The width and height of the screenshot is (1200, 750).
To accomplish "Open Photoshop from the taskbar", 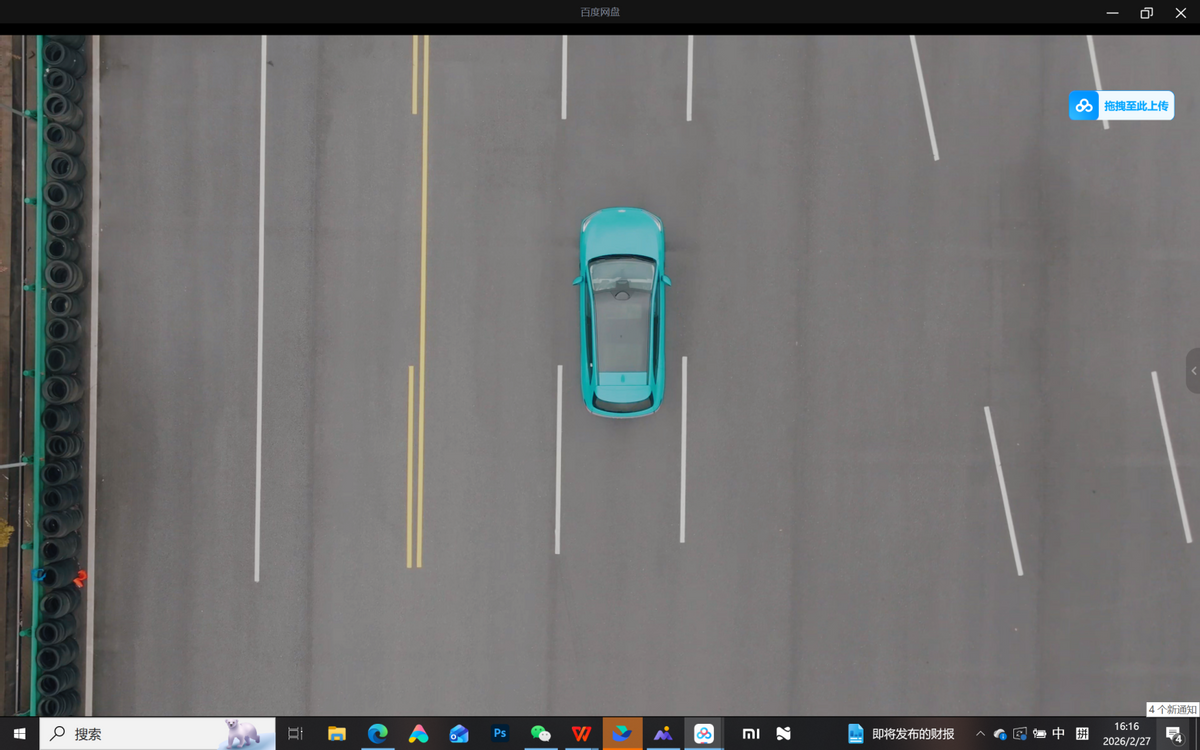I will [500, 733].
